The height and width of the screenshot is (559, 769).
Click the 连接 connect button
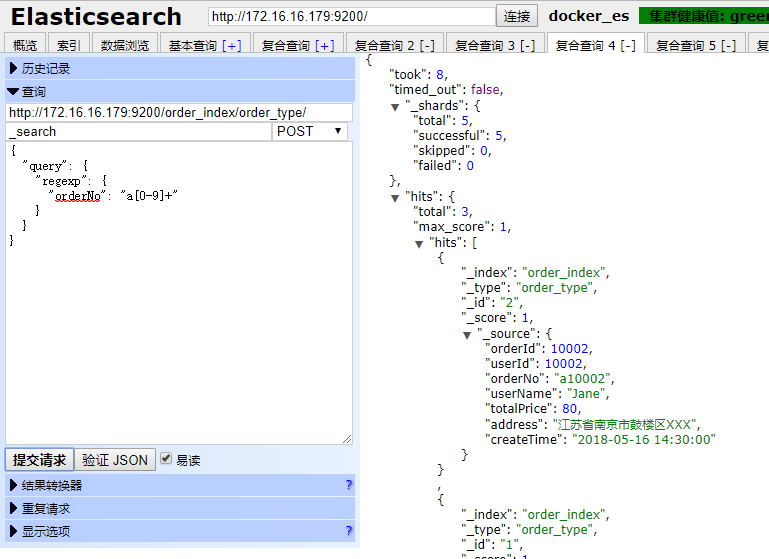[517, 17]
